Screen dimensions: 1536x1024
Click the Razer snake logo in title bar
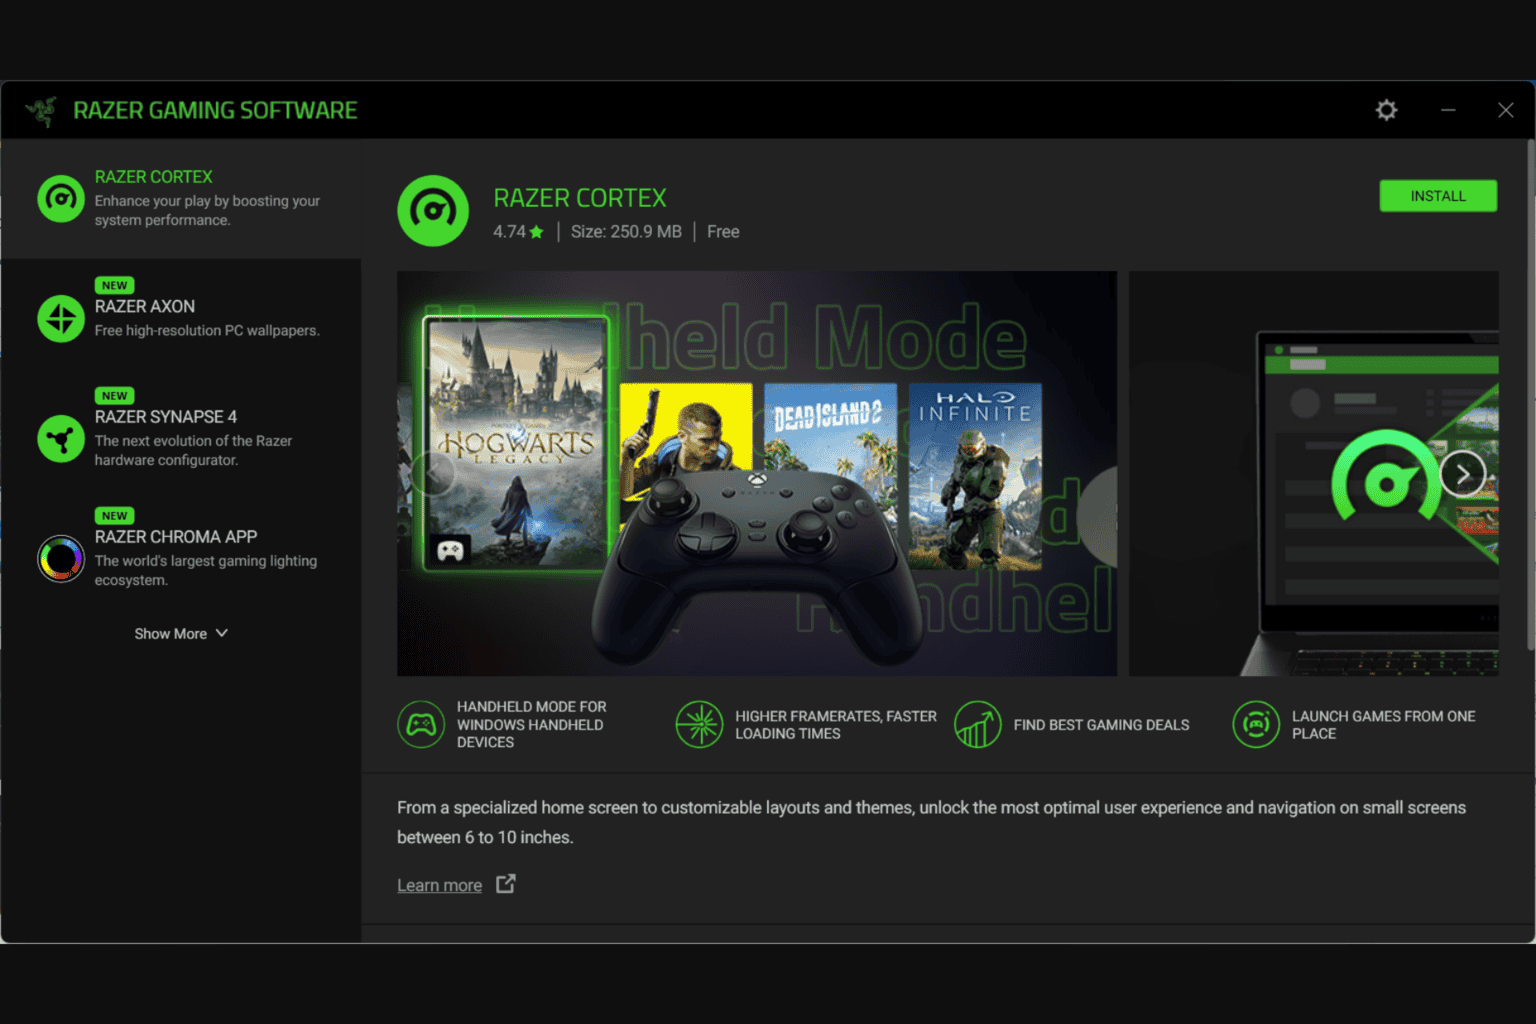point(42,111)
